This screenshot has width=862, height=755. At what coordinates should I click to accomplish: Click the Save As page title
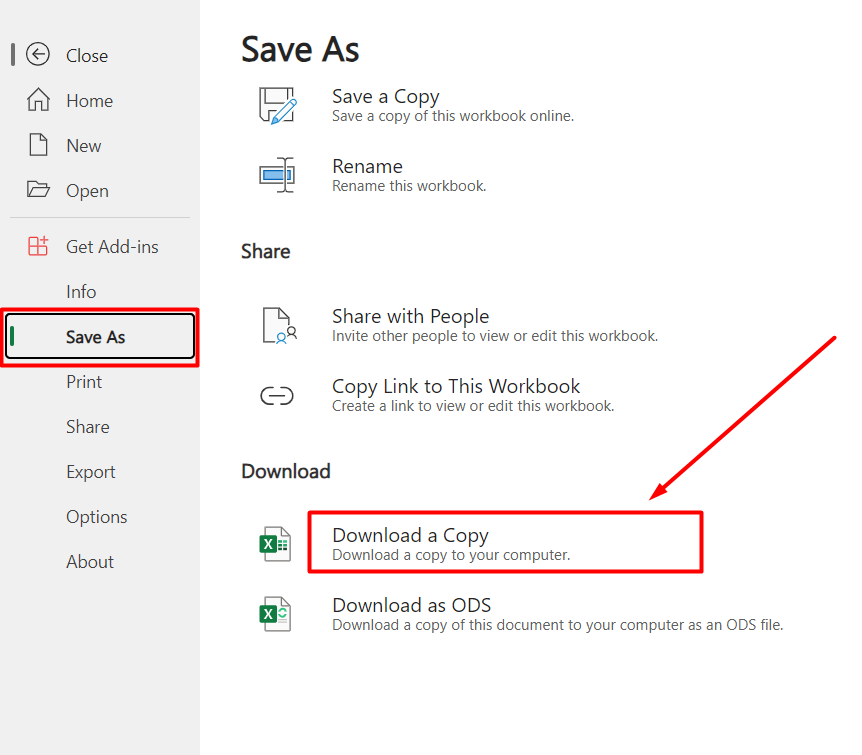click(x=300, y=49)
